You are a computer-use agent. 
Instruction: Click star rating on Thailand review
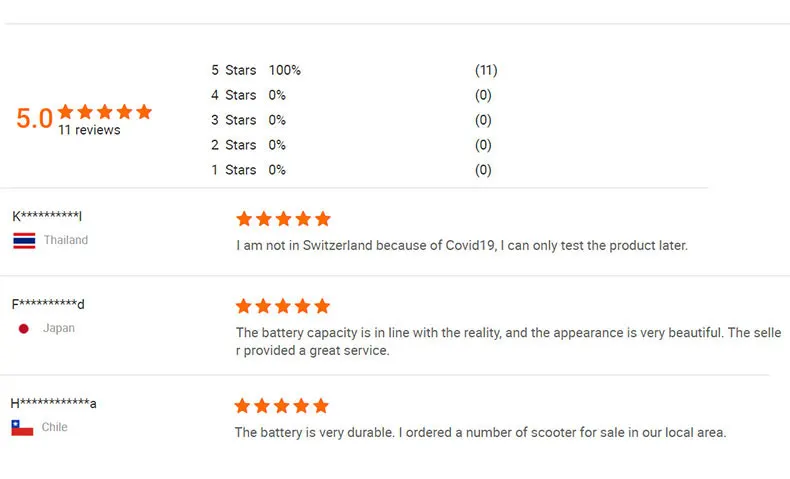click(x=283, y=219)
